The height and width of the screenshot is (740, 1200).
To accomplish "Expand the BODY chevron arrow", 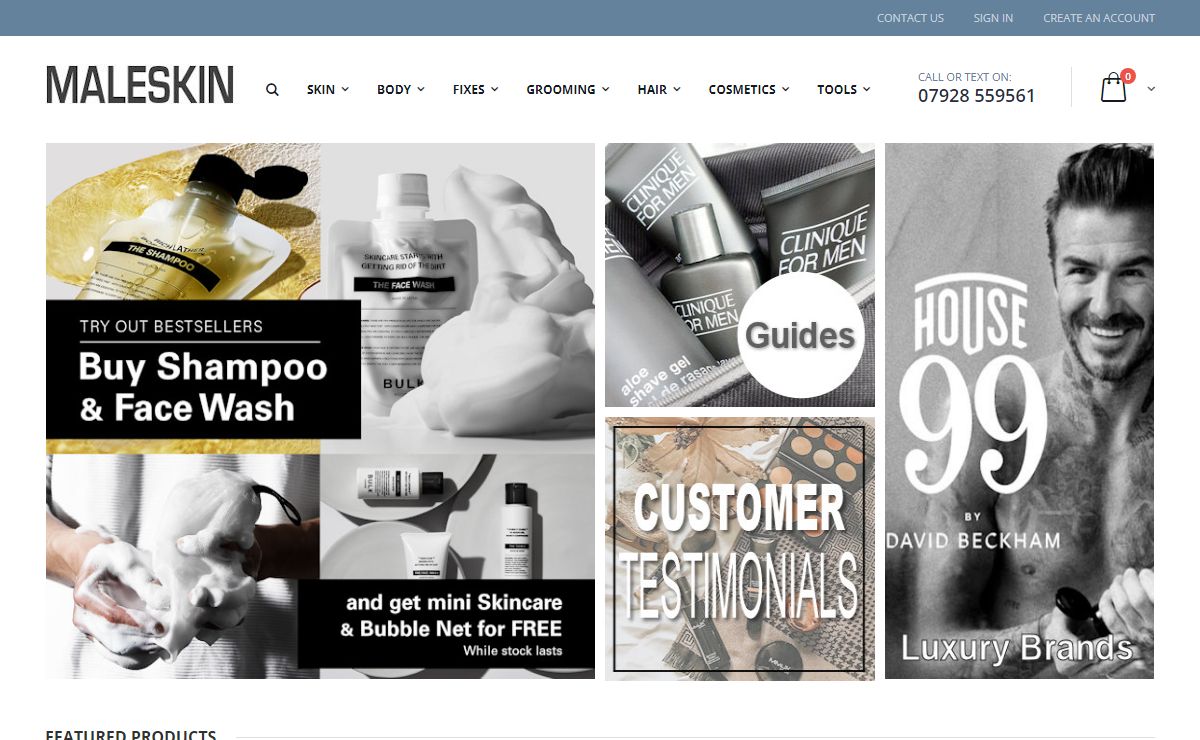I will [x=421, y=89].
